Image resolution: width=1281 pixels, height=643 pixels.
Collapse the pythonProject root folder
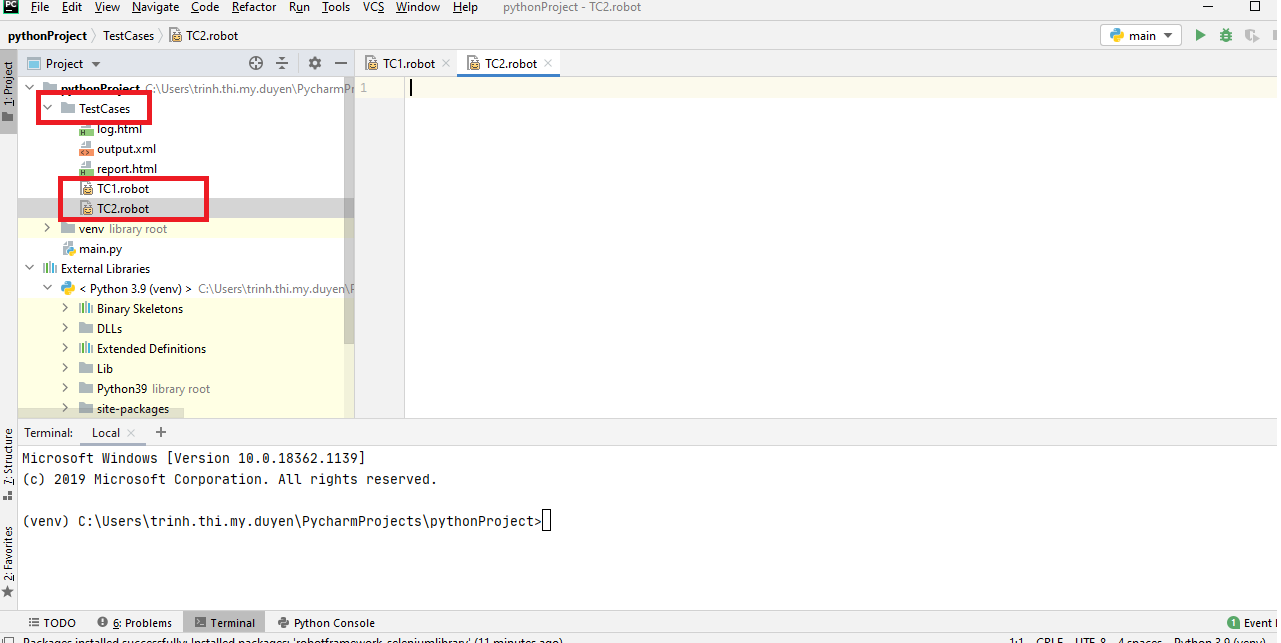click(x=29, y=89)
